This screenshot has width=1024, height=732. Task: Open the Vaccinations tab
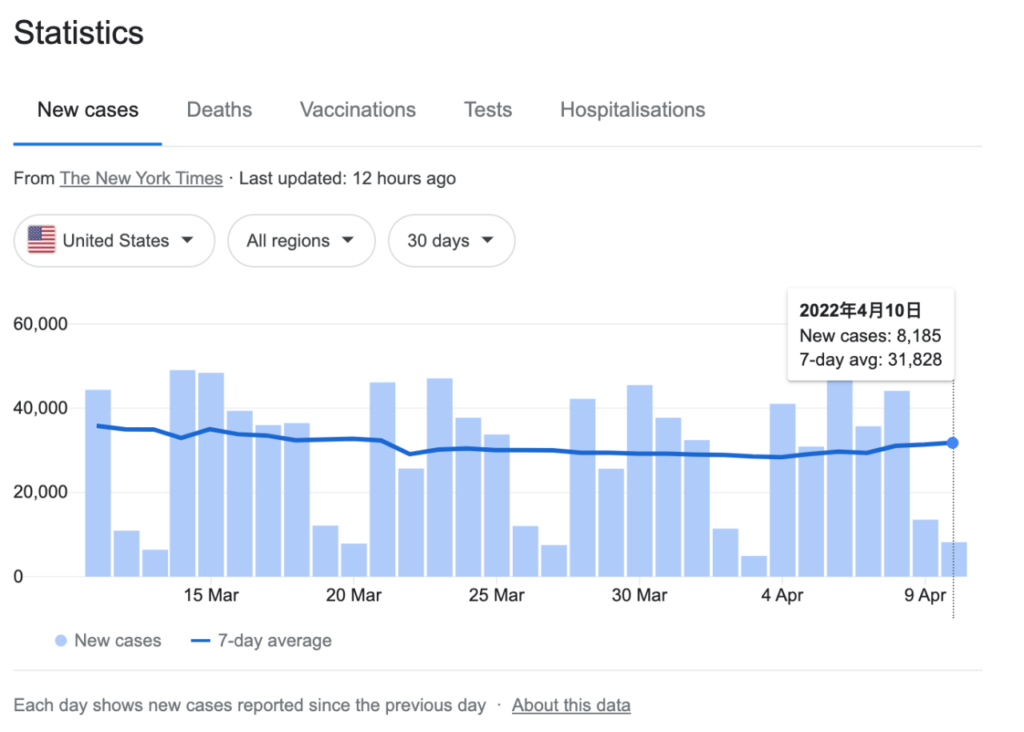358,110
